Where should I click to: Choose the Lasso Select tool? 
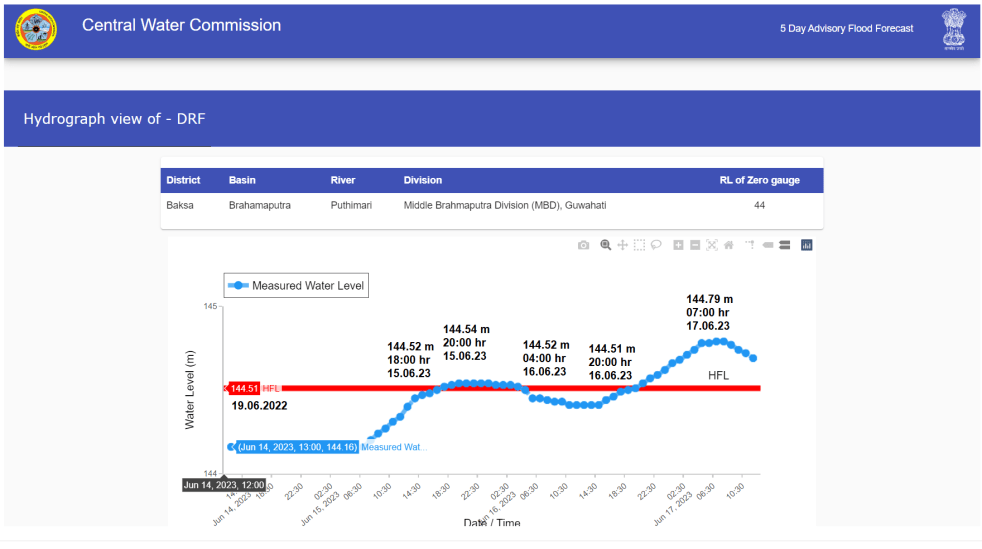(x=656, y=245)
